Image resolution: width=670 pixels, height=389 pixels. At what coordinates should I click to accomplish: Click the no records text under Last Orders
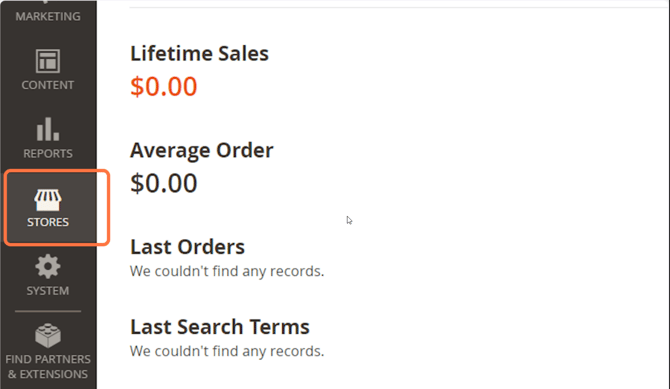pos(227,271)
